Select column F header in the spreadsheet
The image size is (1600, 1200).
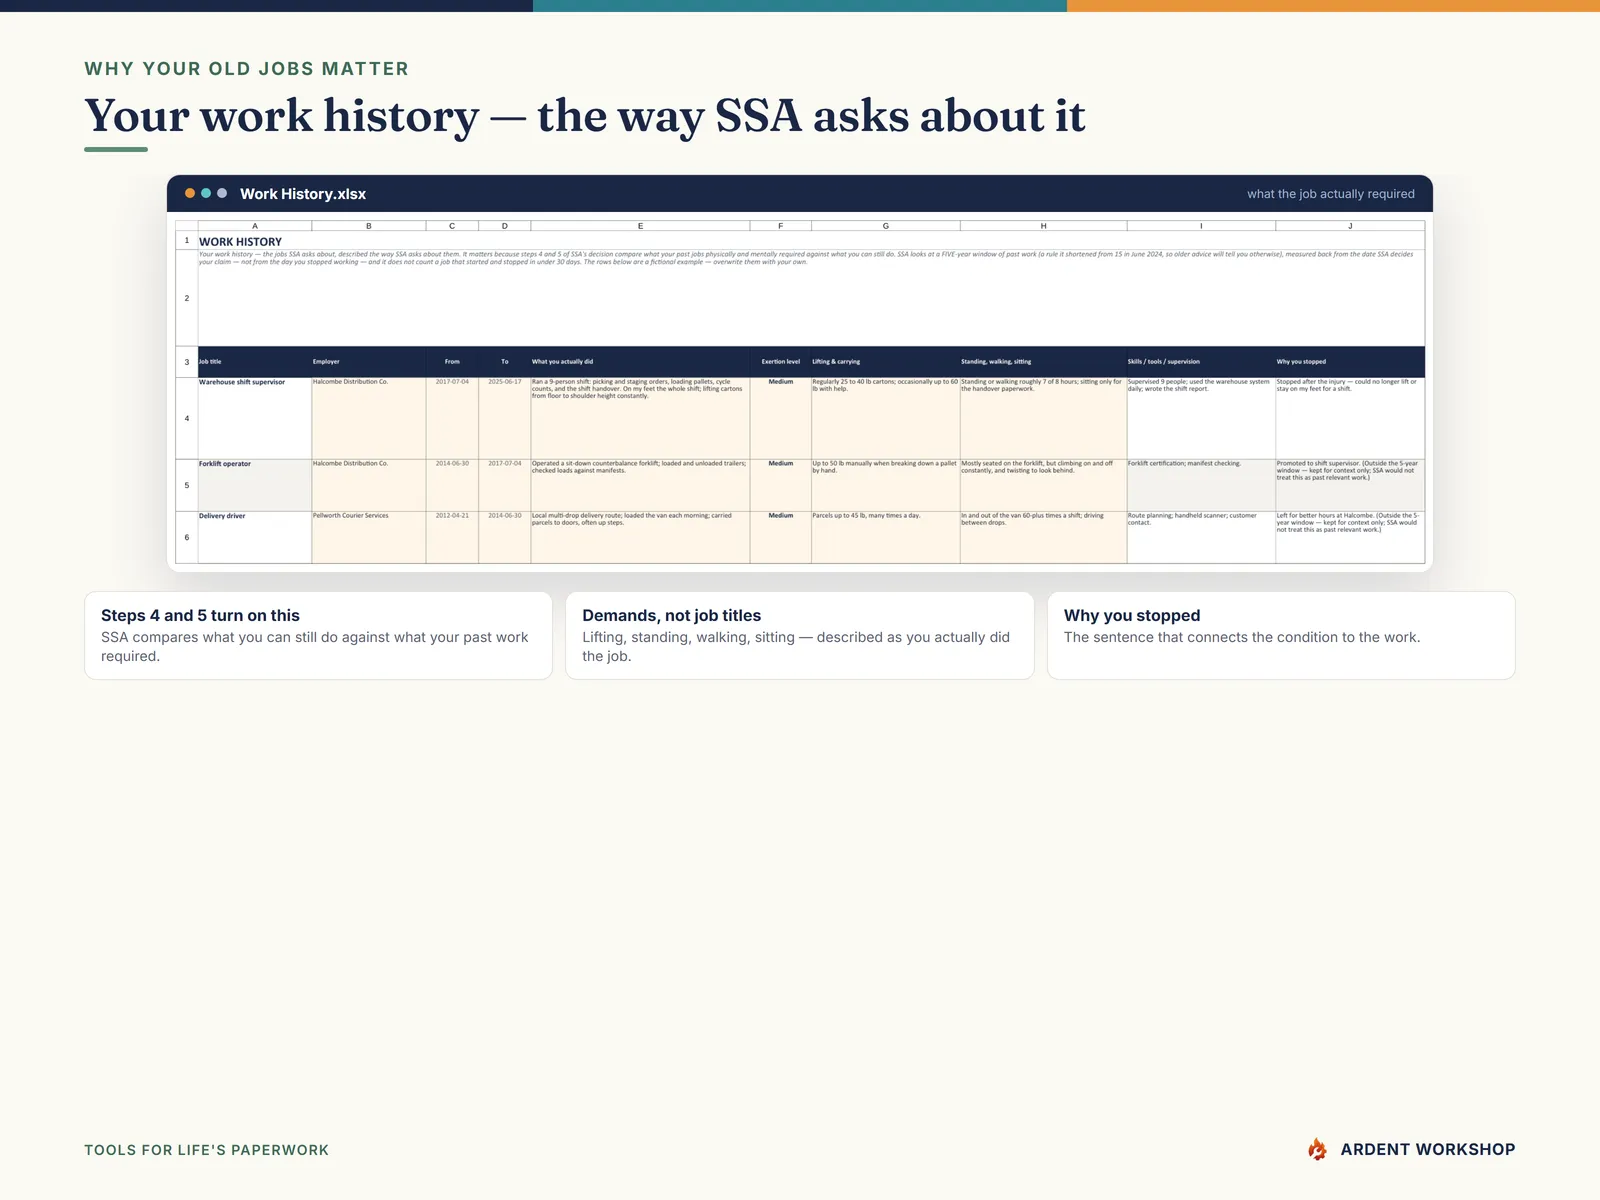pyautogui.click(x=781, y=226)
